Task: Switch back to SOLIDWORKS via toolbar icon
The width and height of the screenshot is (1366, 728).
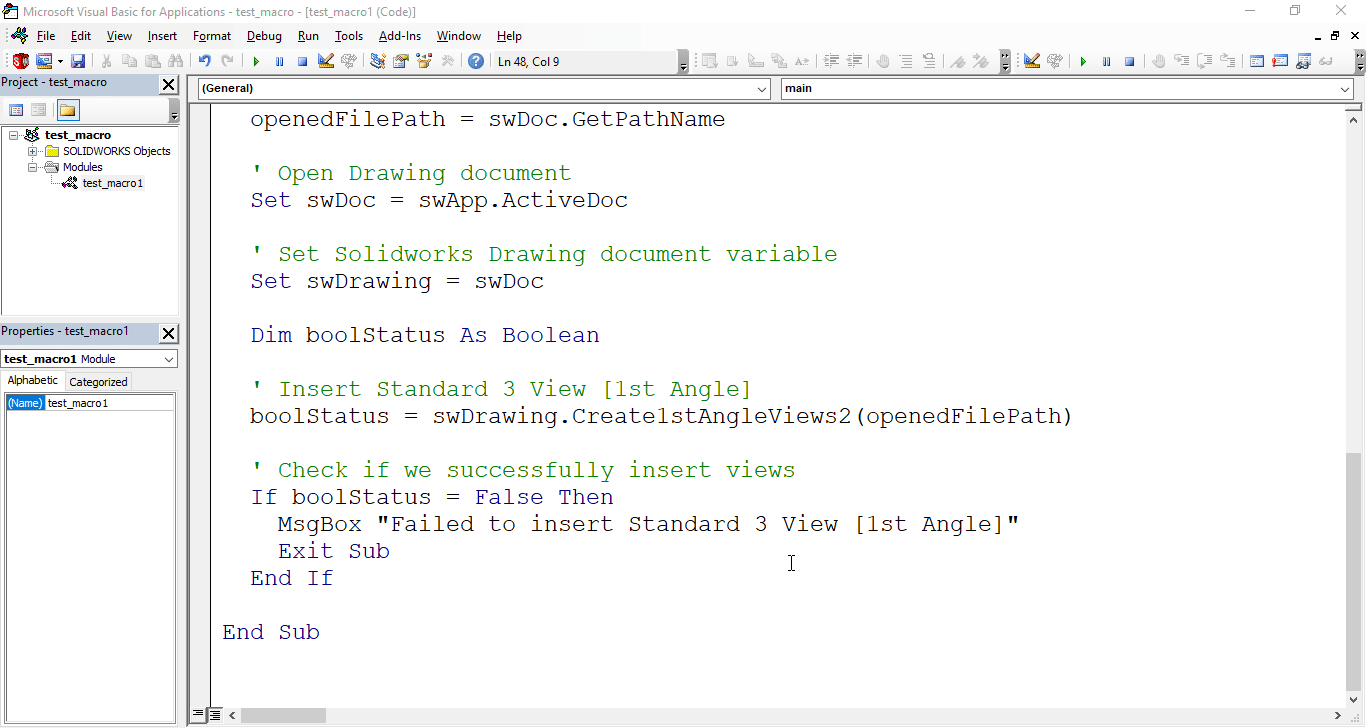Action: tap(18, 60)
